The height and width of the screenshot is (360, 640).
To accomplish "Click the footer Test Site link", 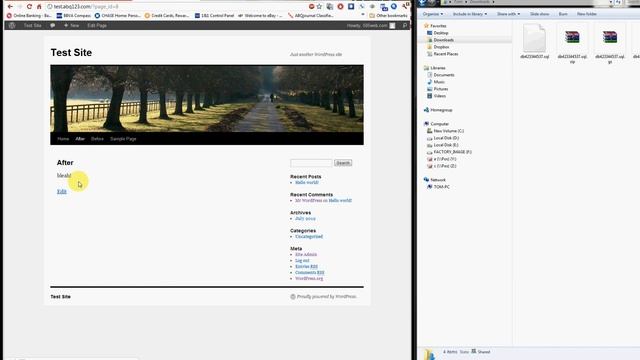I will click(x=60, y=297).
